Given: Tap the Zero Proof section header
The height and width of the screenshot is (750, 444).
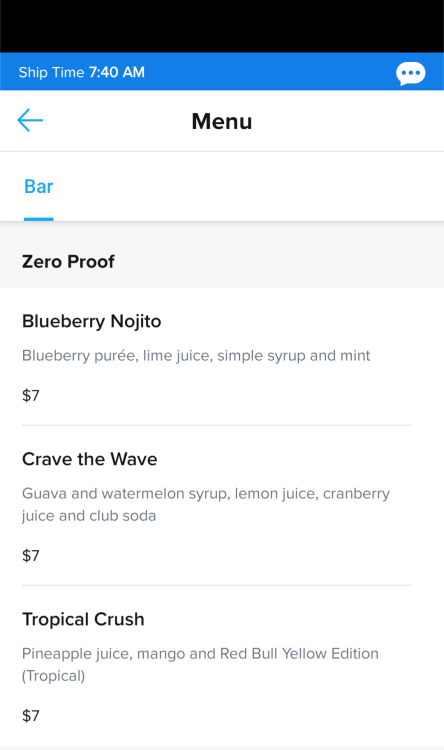Looking at the screenshot, I should tap(68, 262).
